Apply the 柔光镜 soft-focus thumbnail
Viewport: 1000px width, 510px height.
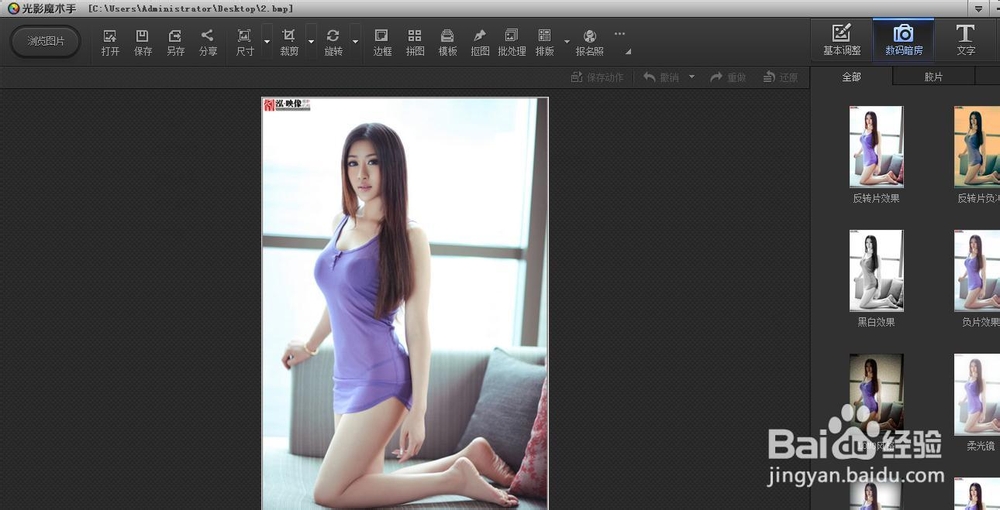[977, 395]
